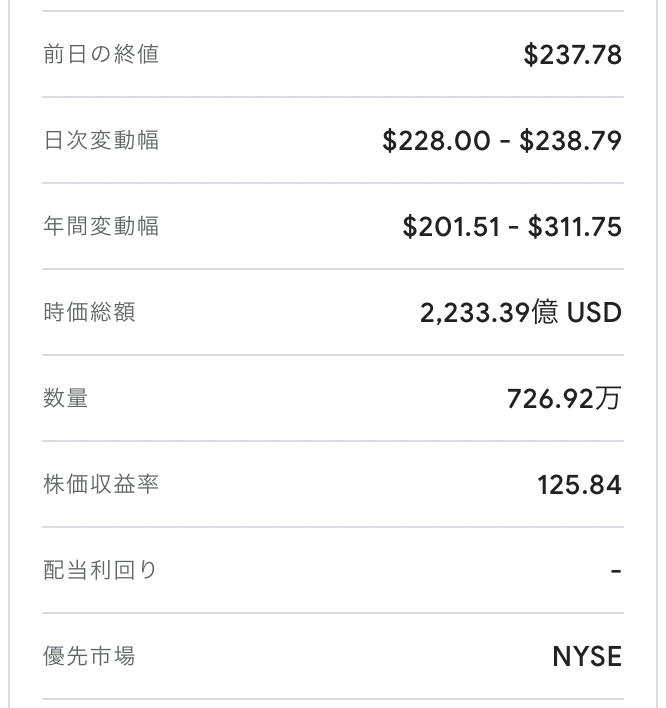Click the 年間変動幅 label
Screen dimensions: 666x708
tap(101, 226)
